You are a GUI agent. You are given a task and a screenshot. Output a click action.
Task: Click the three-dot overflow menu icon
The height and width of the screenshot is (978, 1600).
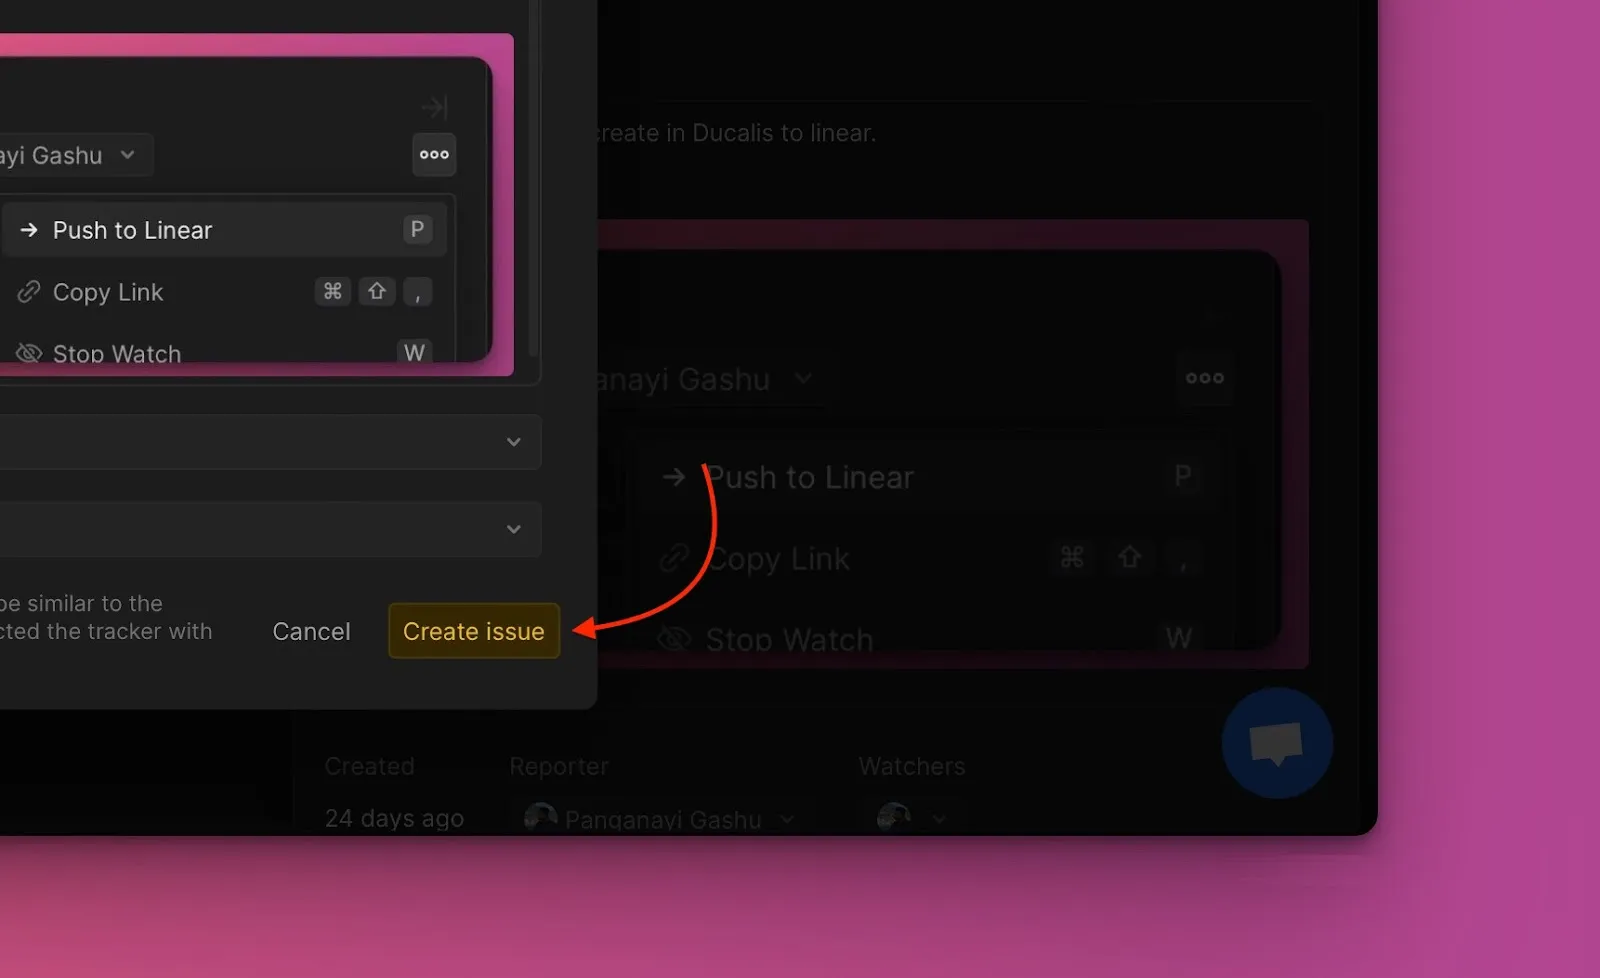(x=434, y=155)
